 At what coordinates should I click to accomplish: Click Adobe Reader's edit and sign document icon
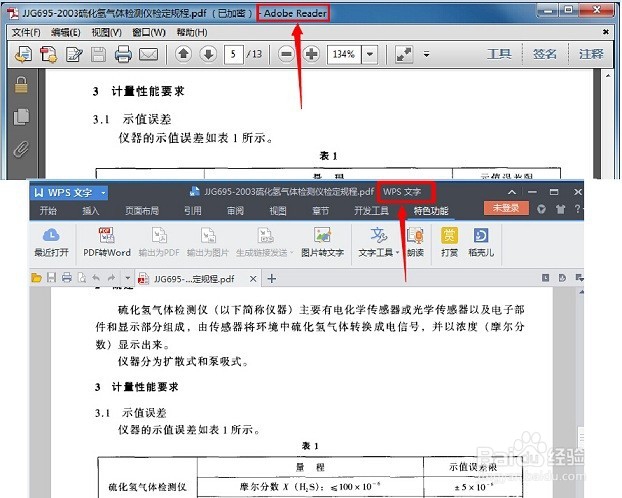(74, 54)
